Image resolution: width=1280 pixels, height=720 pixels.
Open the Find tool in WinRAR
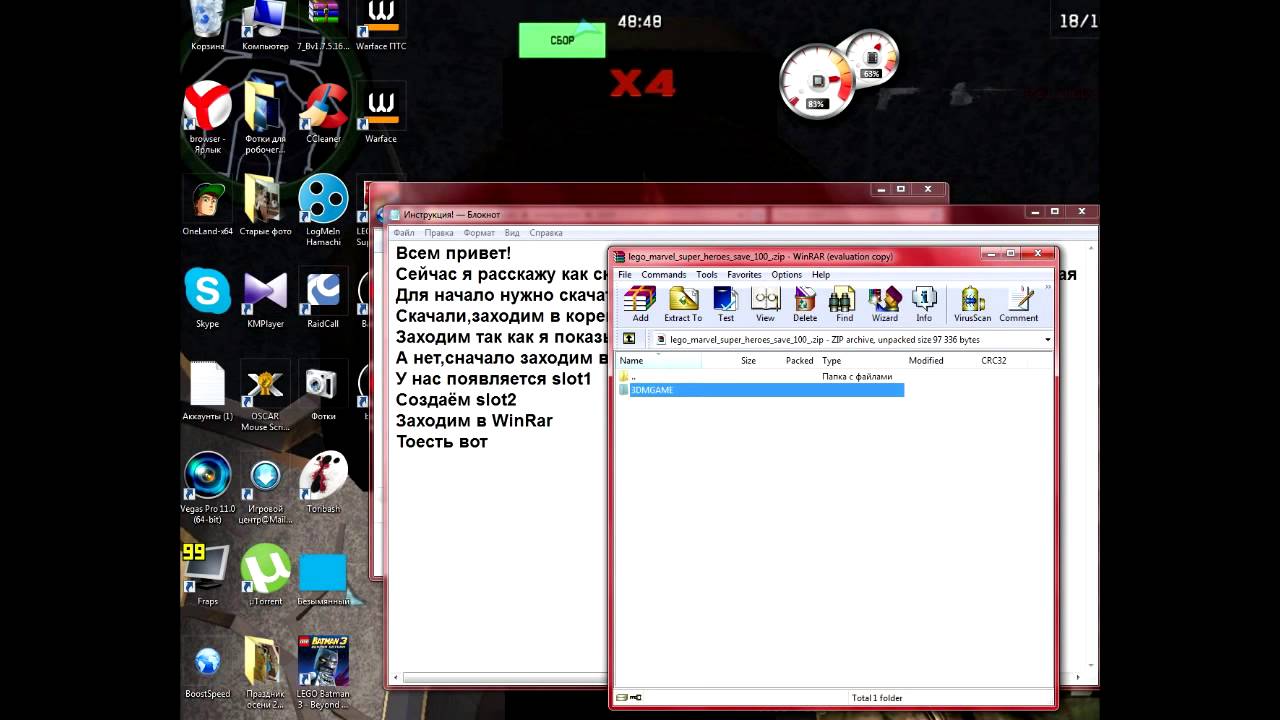844,304
